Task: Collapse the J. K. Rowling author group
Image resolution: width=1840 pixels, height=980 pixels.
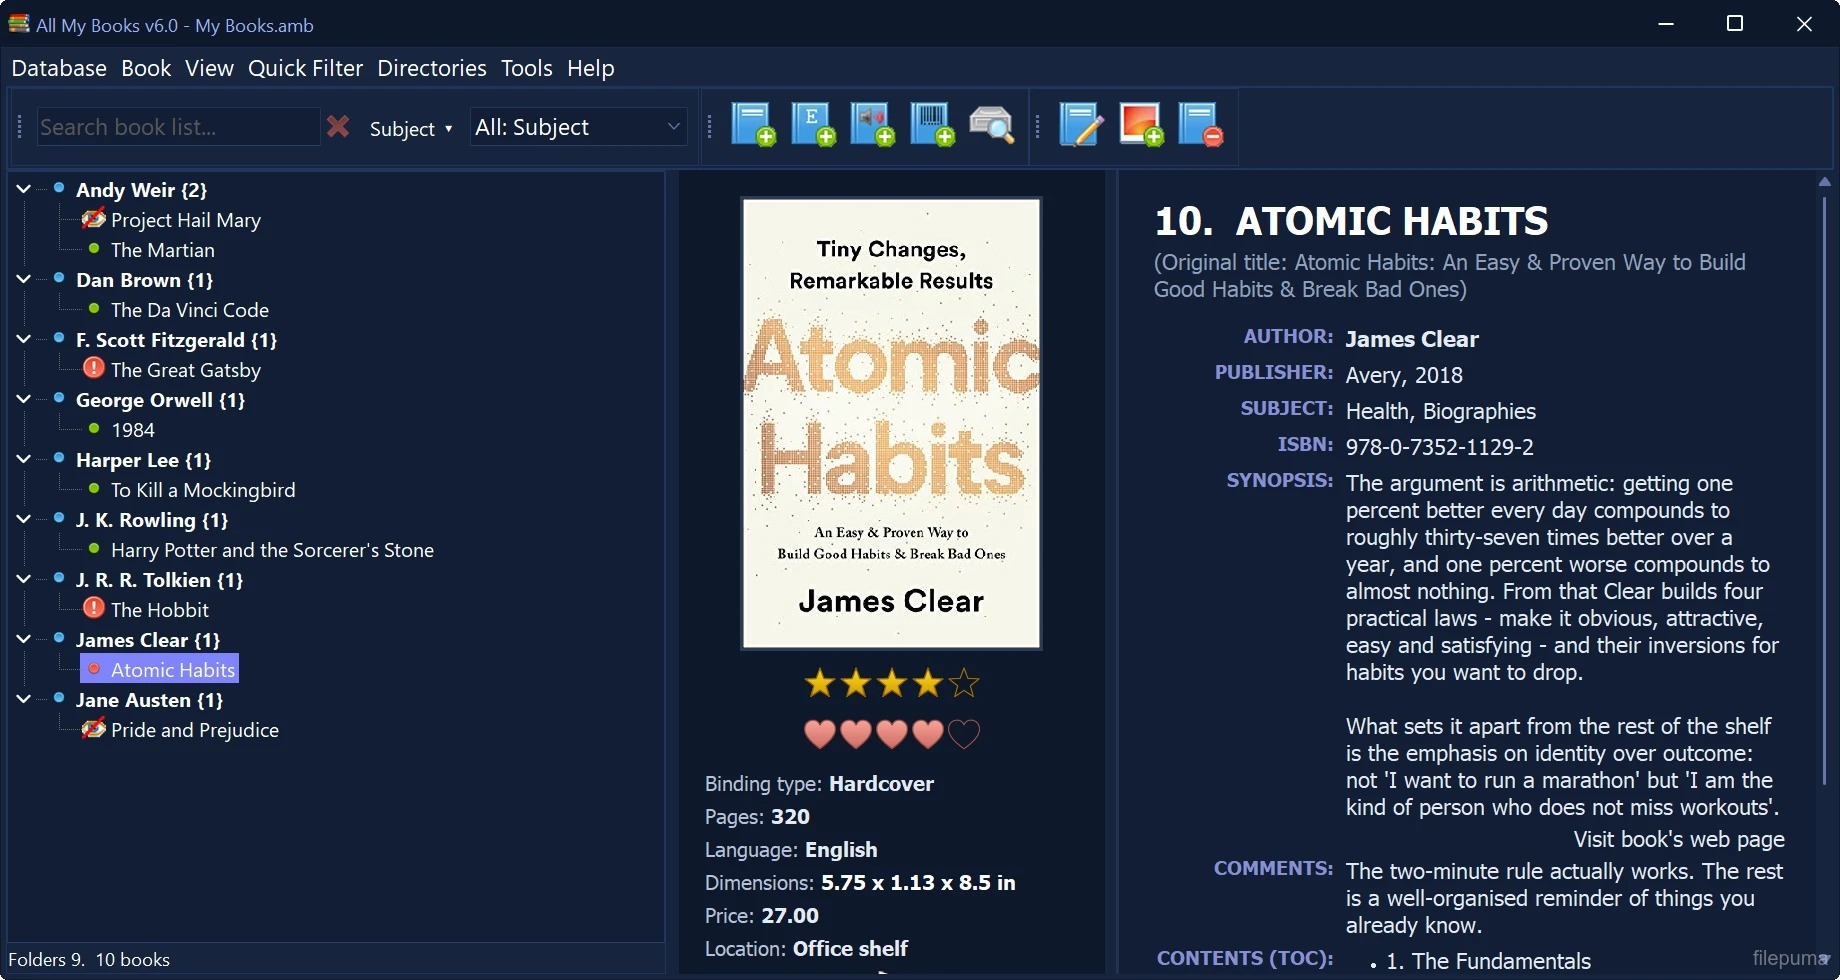Action: click(23, 519)
